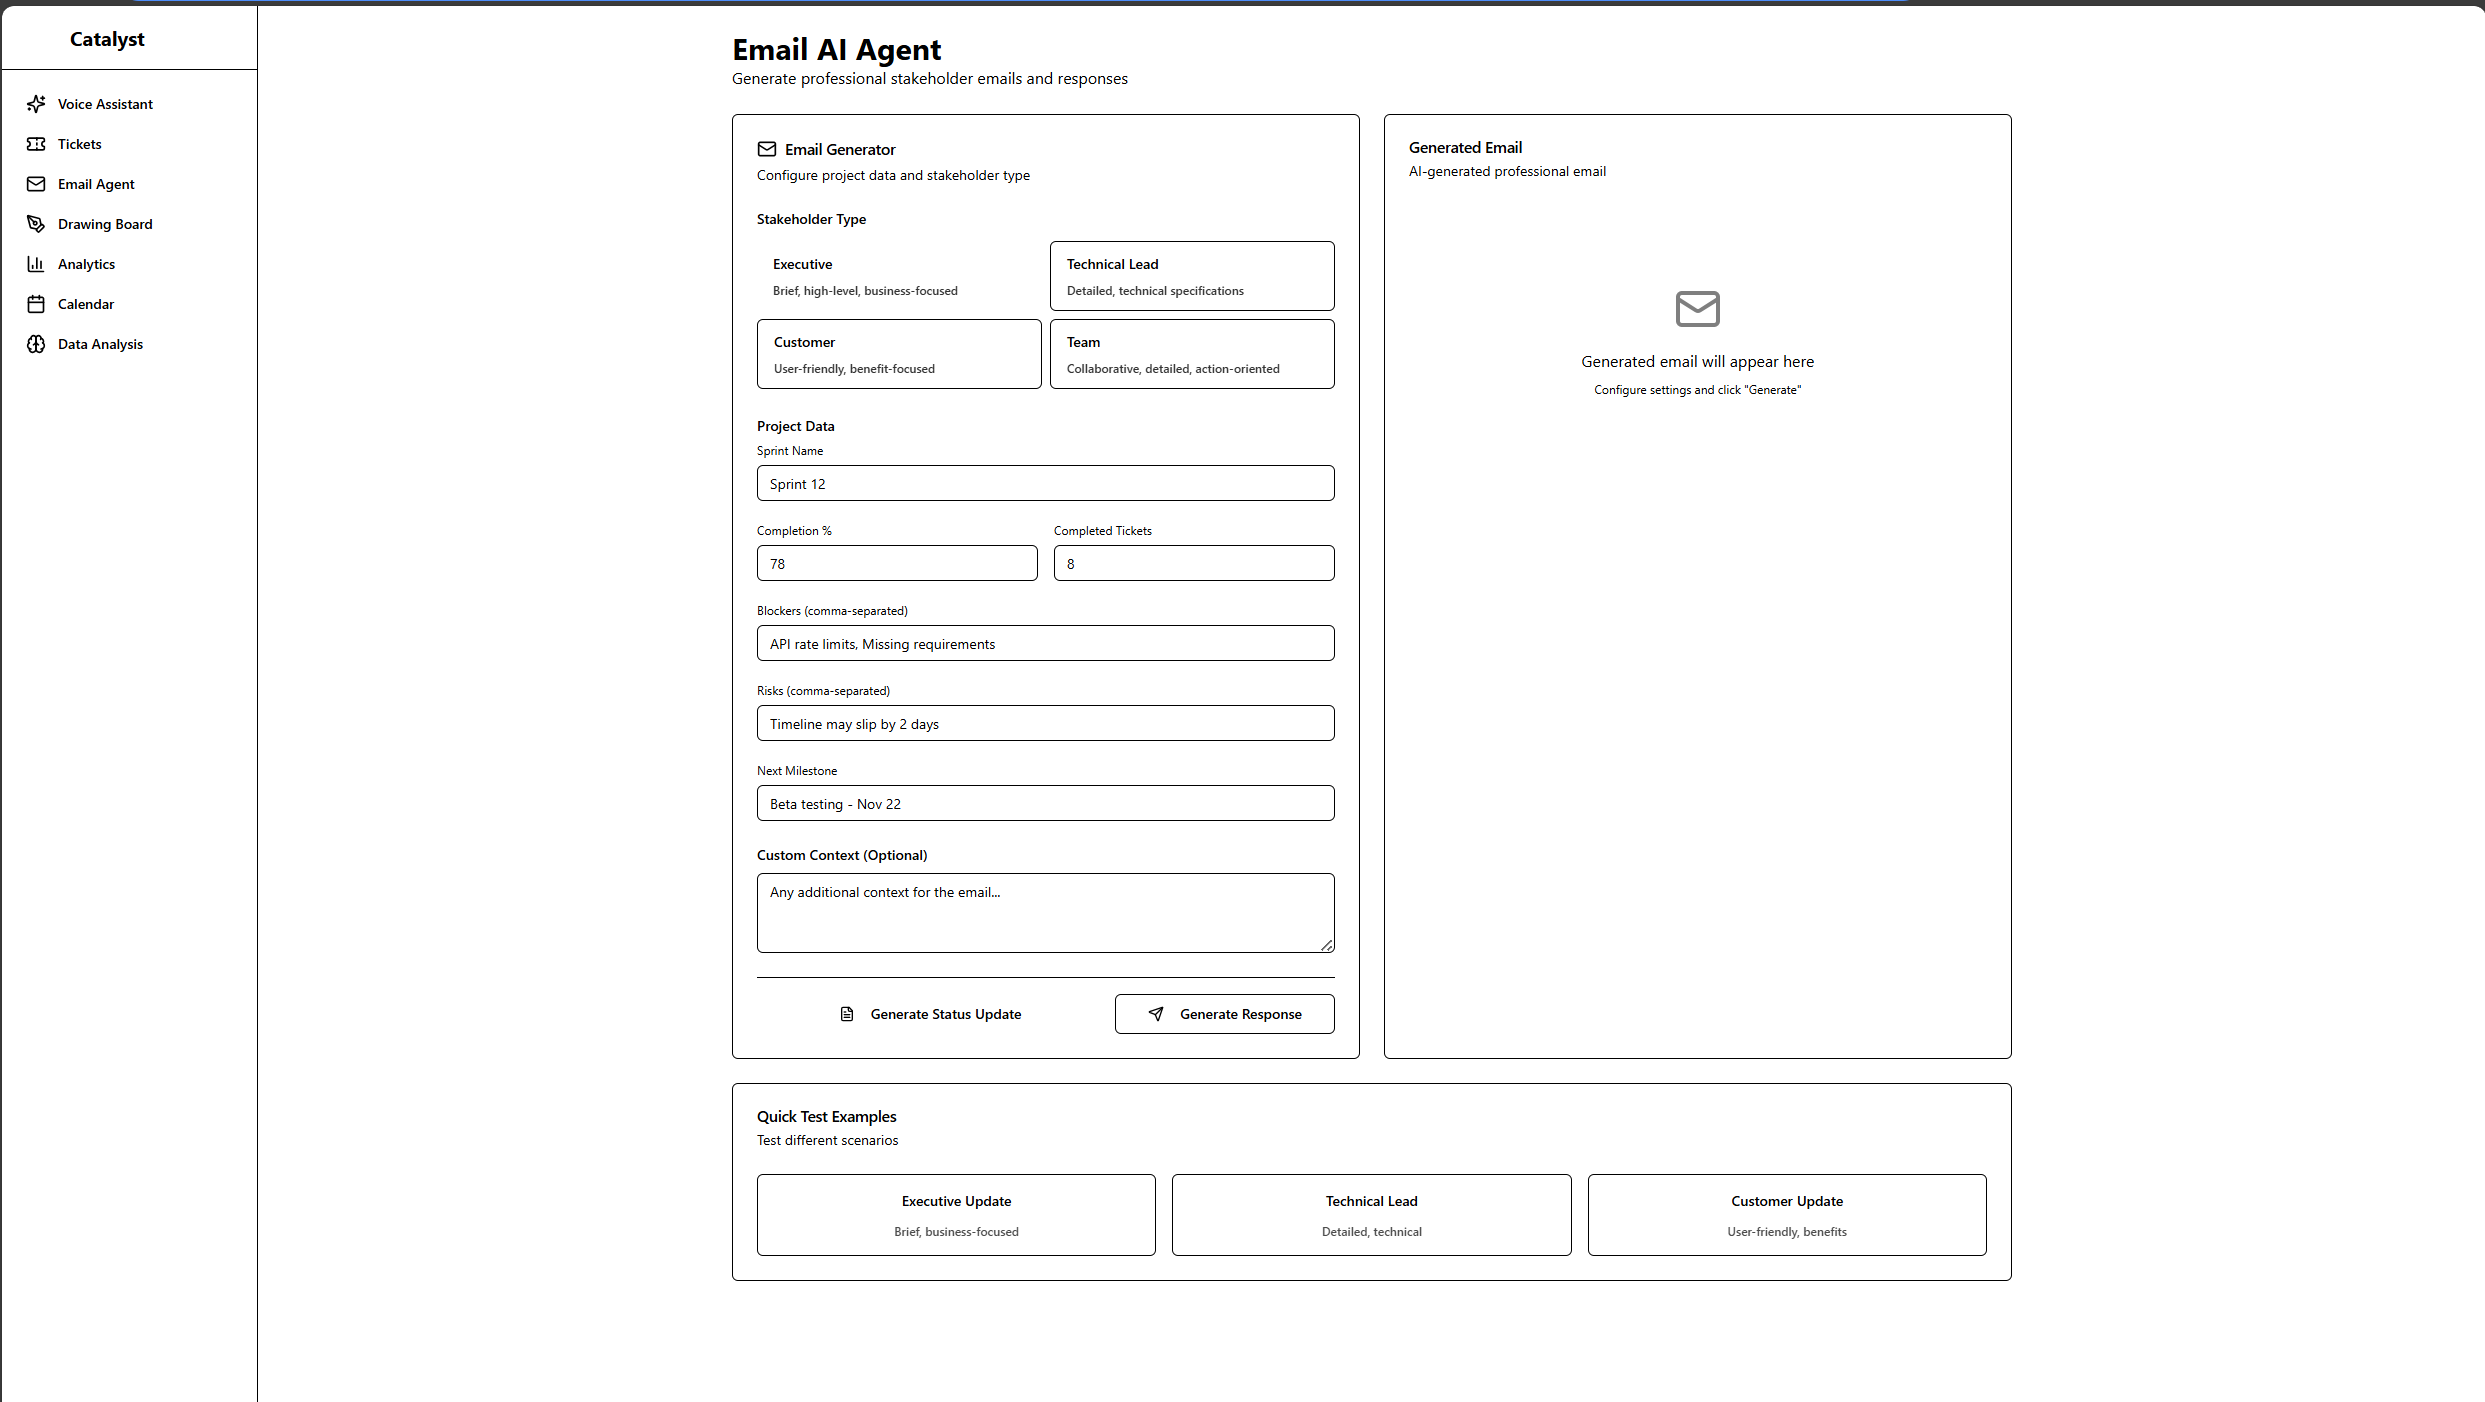
Task: Load the Customer Update quick example
Action: 1786,1215
